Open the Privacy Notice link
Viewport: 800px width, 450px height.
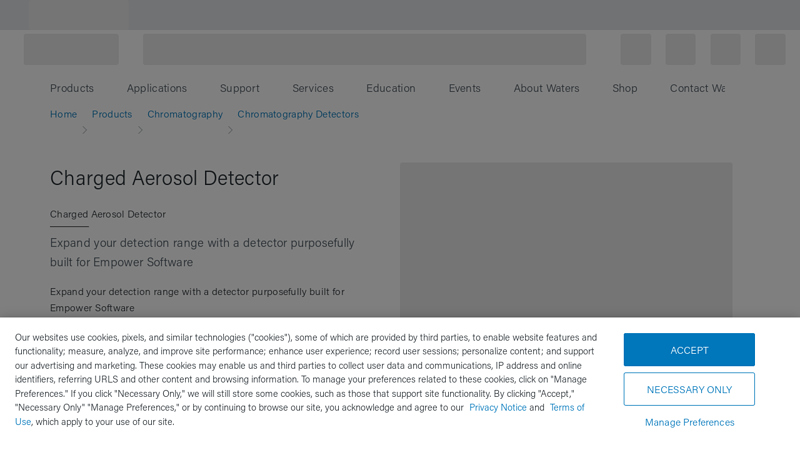point(497,408)
